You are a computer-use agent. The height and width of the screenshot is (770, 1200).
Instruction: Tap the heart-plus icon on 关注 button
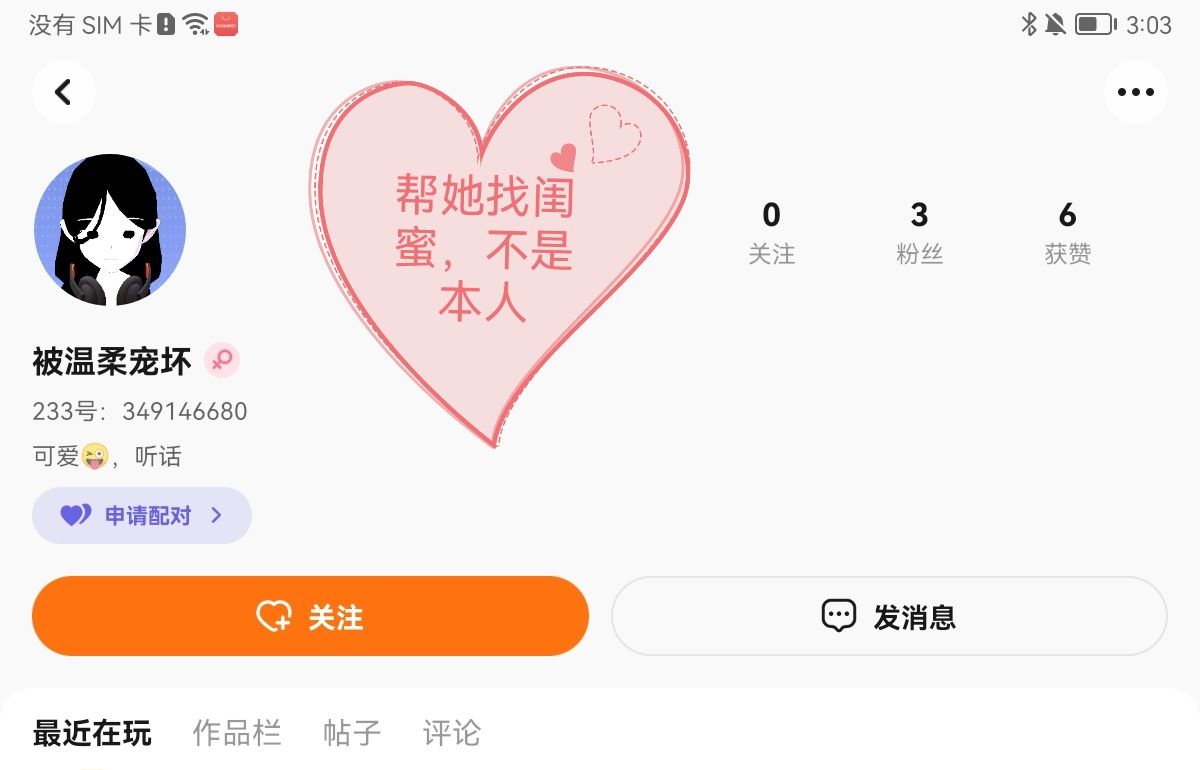(x=273, y=616)
